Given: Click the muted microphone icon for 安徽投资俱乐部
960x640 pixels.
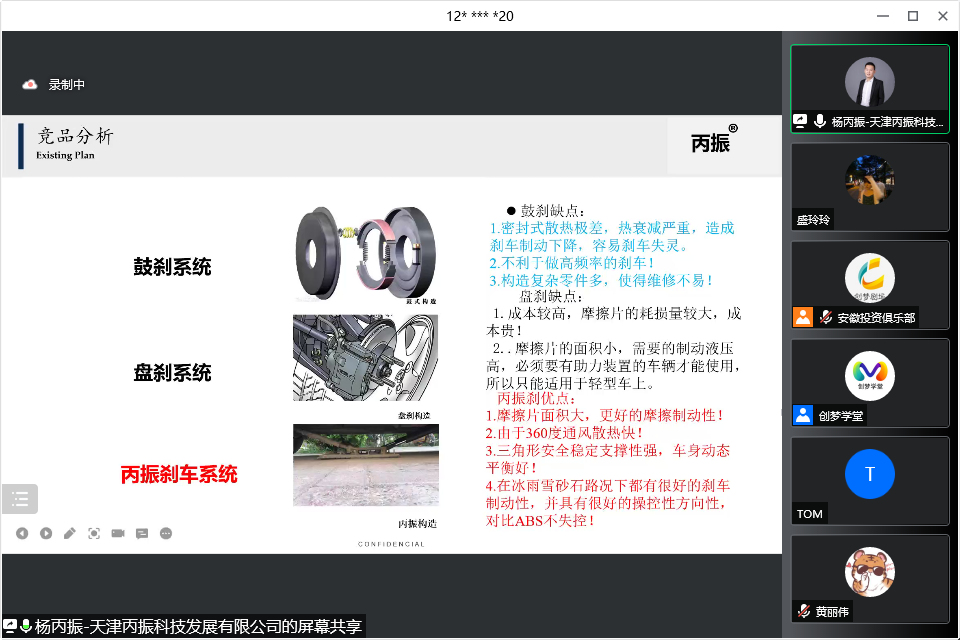Looking at the screenshot, I should coord(826,317).
